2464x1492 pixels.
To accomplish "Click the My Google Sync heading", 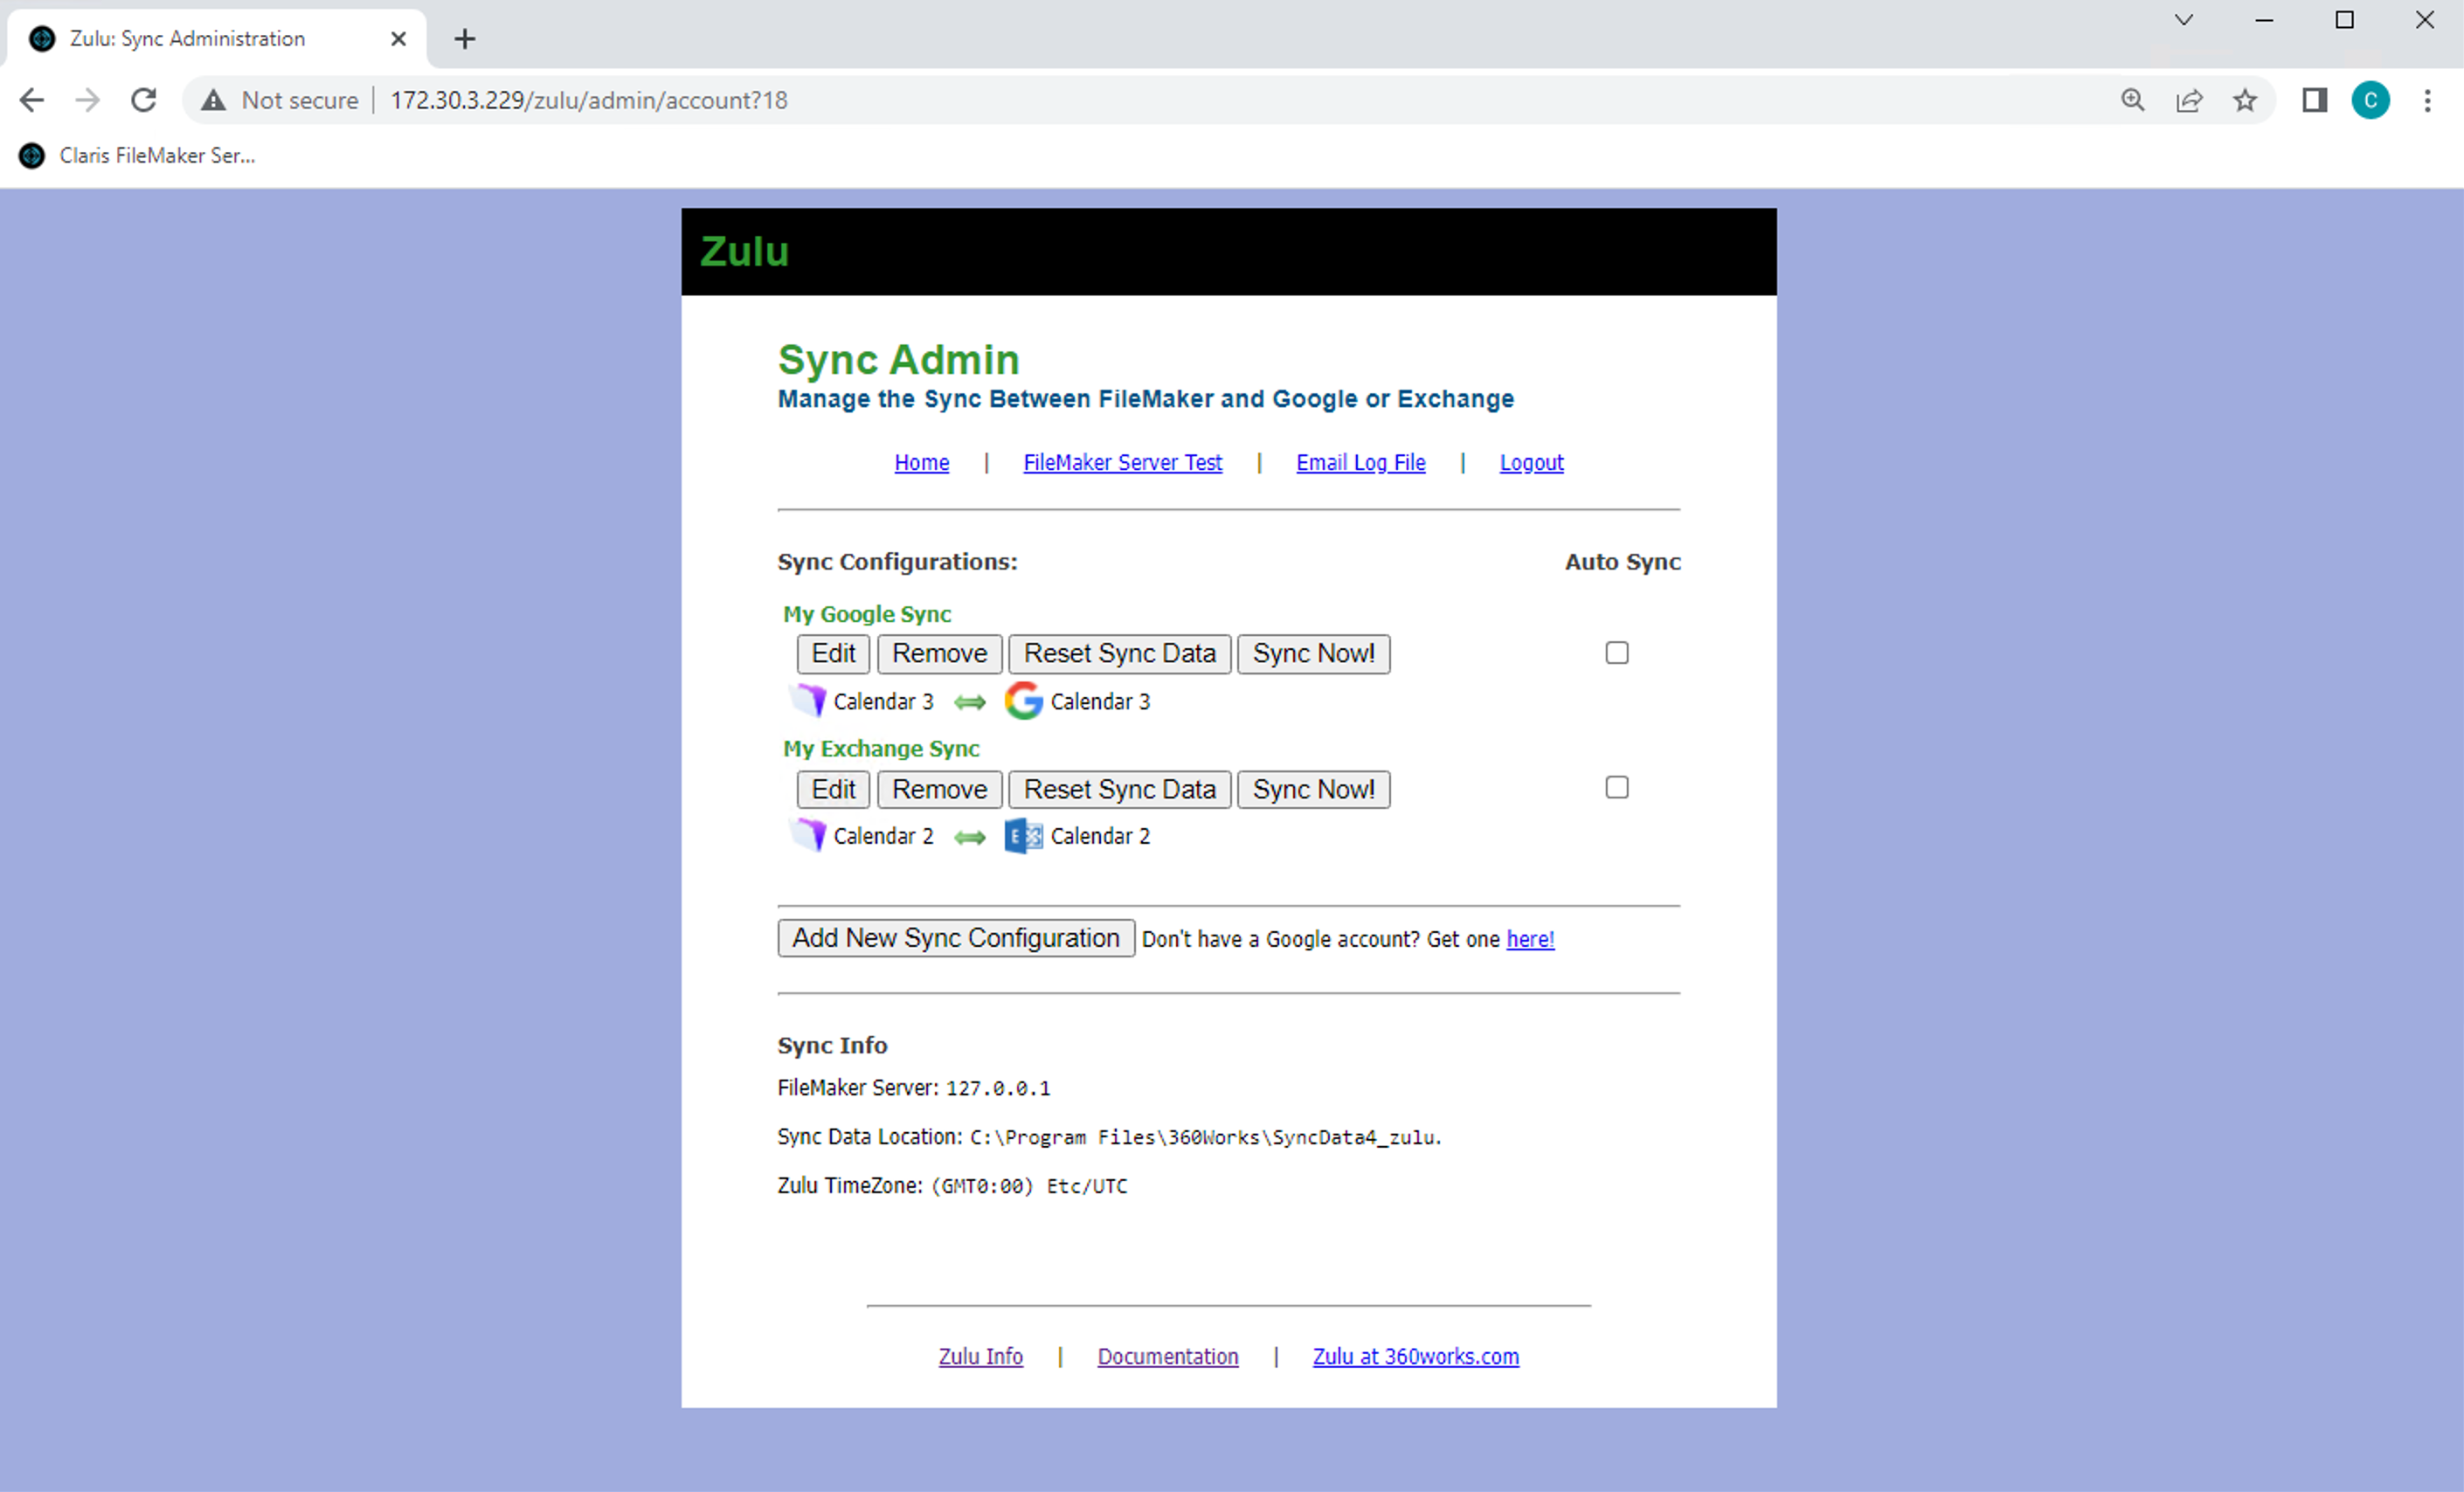I will point(867,614).
